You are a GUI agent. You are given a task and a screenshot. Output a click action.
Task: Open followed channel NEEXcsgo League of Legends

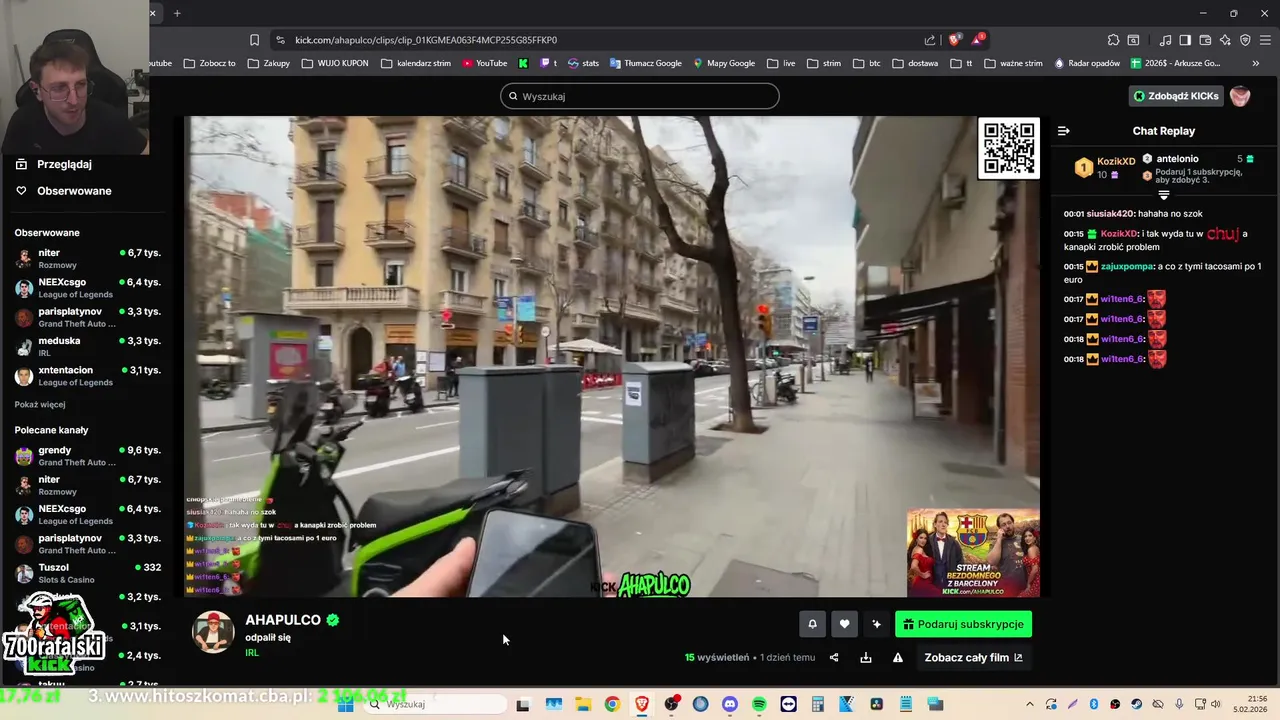[x=88, y=288]
